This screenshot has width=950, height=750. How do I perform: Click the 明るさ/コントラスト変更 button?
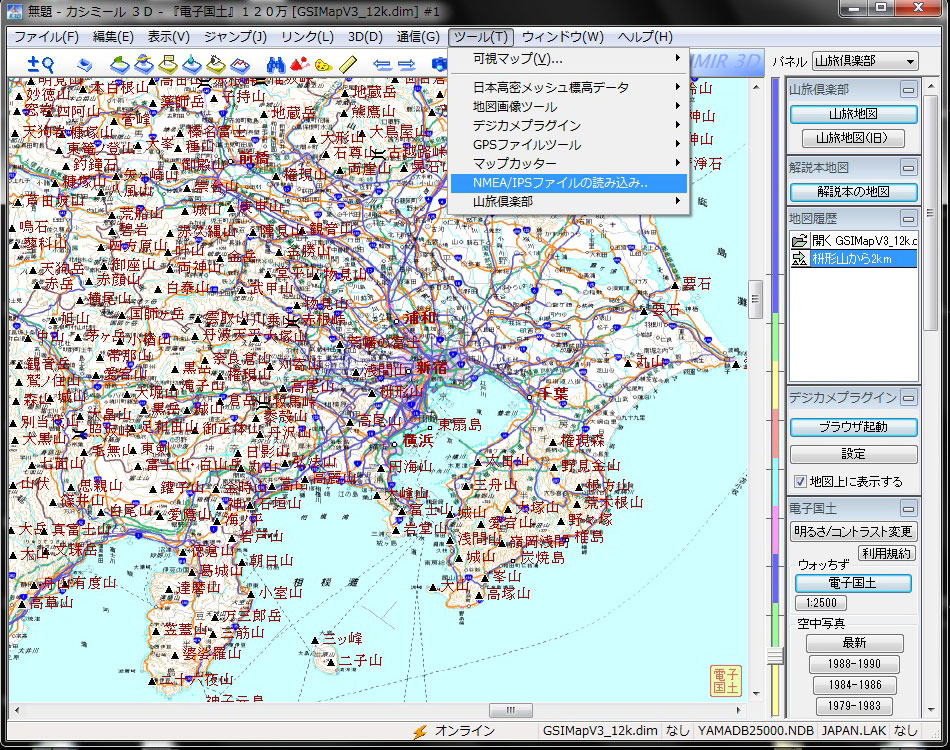pos(853,532)
